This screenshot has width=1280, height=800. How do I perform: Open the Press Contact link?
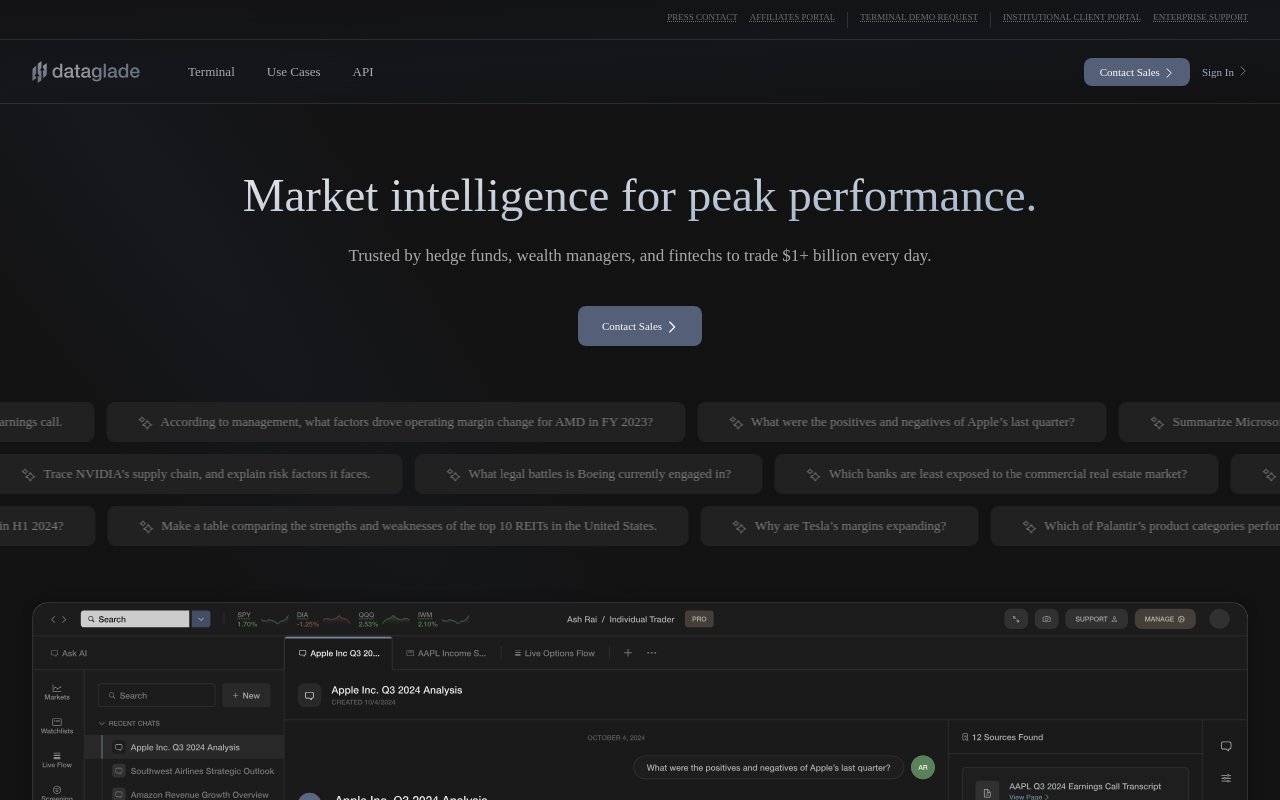pyautogui.click(x=702, y=17)
